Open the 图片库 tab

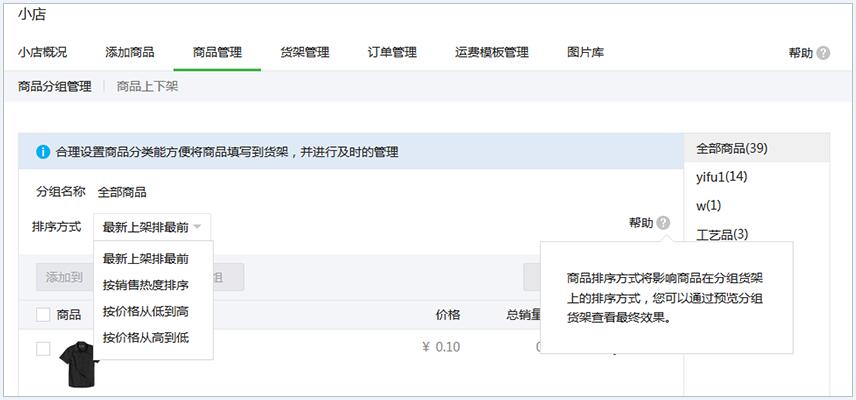585,52
